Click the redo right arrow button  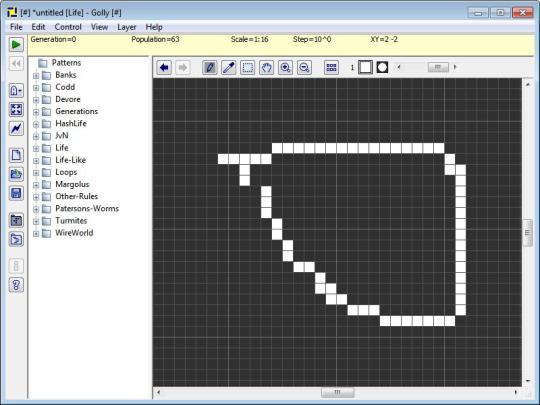[183, 67]
